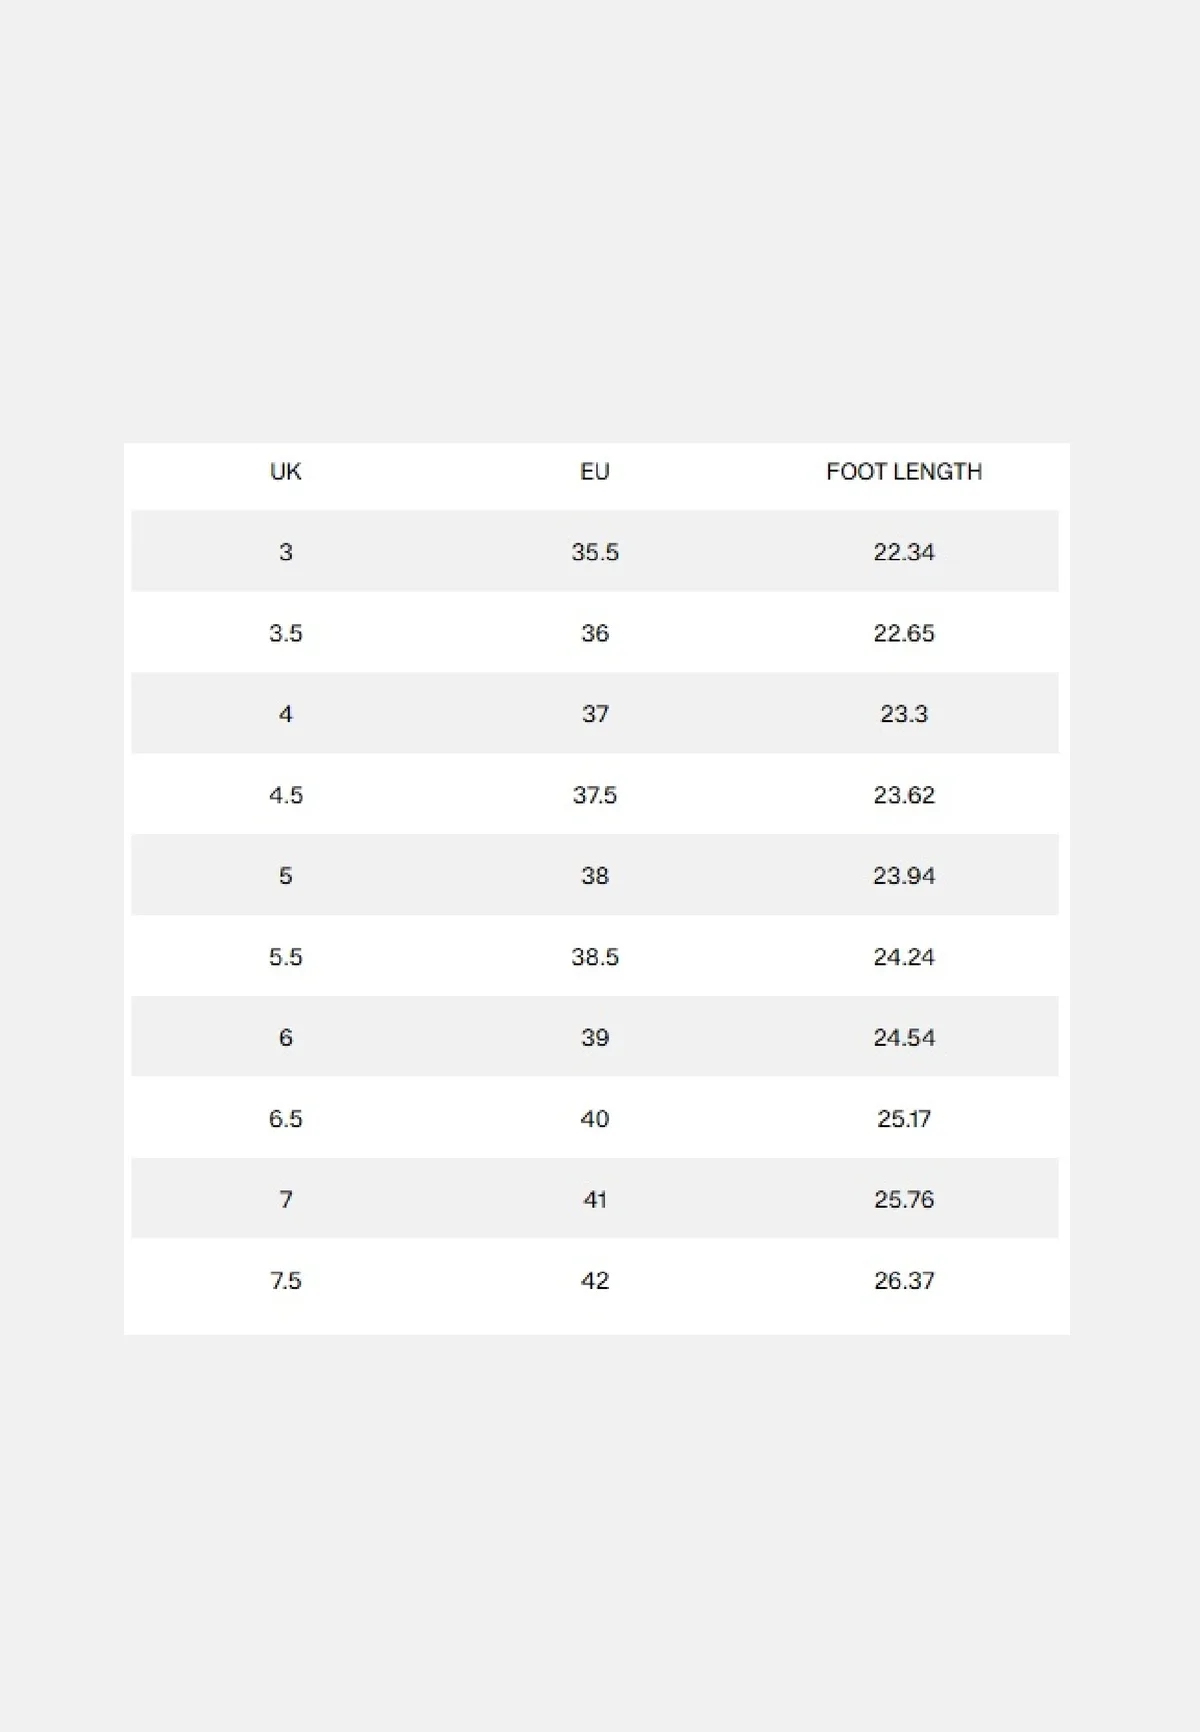Click the UK column header
Image resolution: width=1200 pixels, height=1732 pixels.
(x=285, y=471)
